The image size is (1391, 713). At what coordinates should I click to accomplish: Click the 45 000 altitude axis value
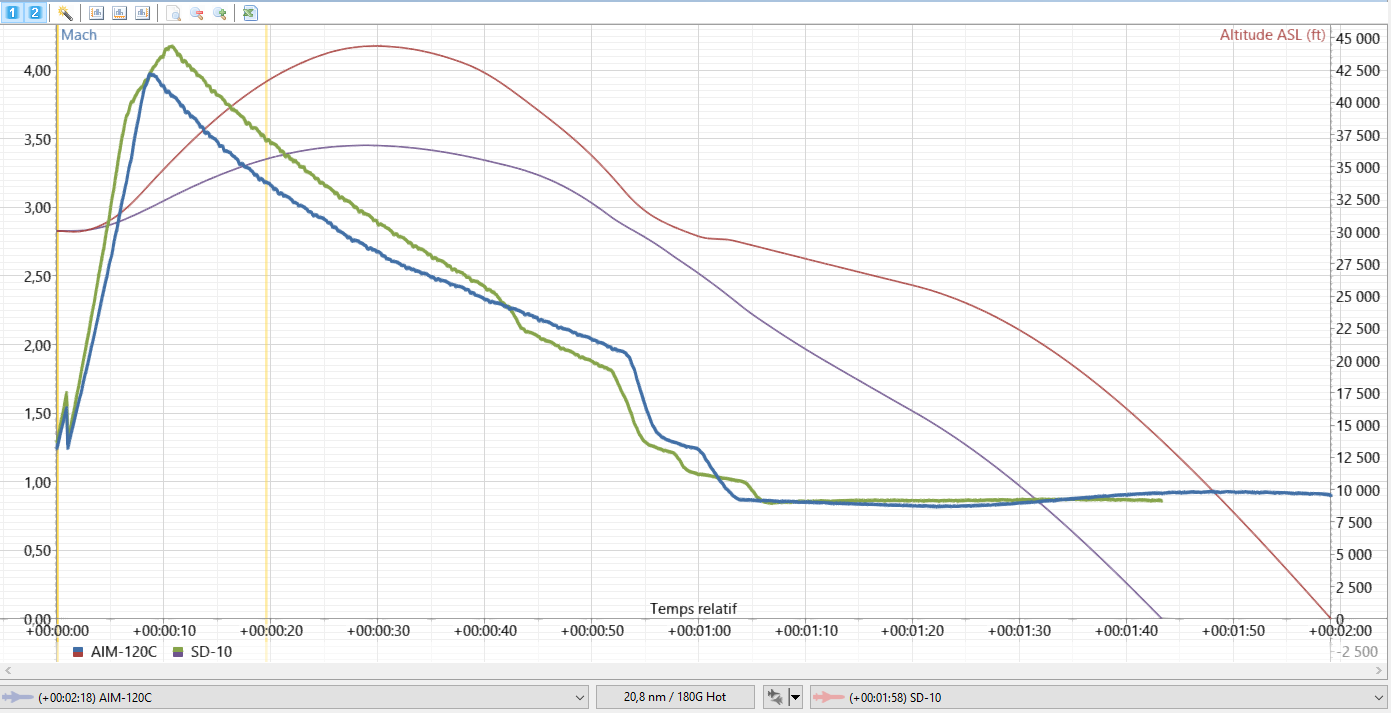1360,38
